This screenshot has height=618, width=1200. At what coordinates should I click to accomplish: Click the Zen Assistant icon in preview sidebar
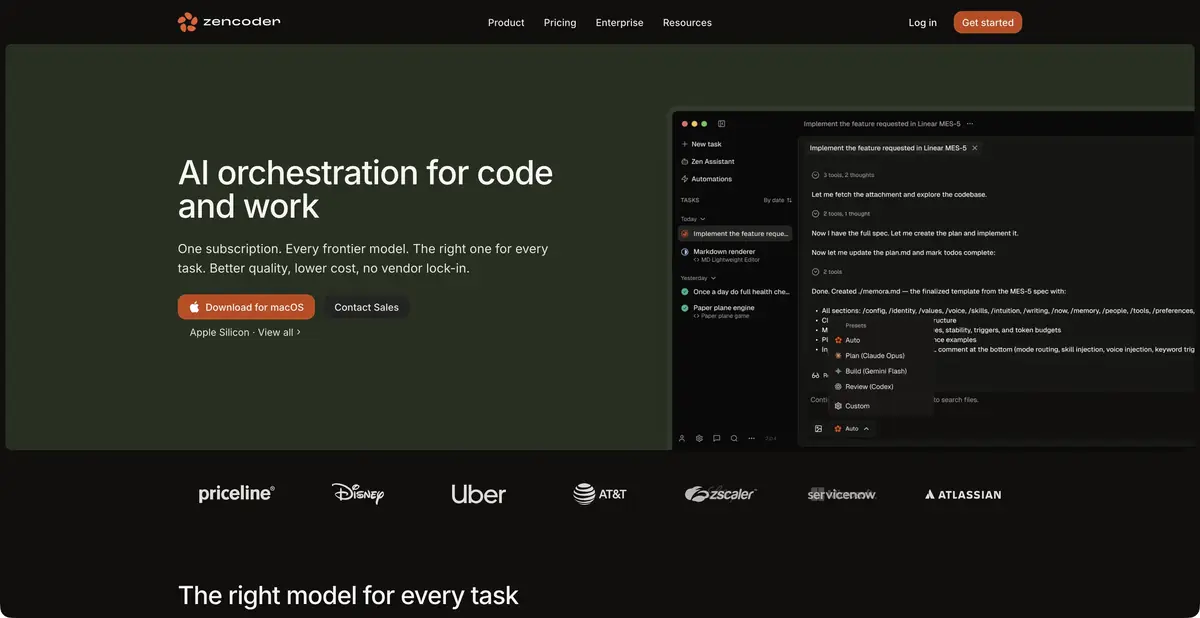(684, 161)
